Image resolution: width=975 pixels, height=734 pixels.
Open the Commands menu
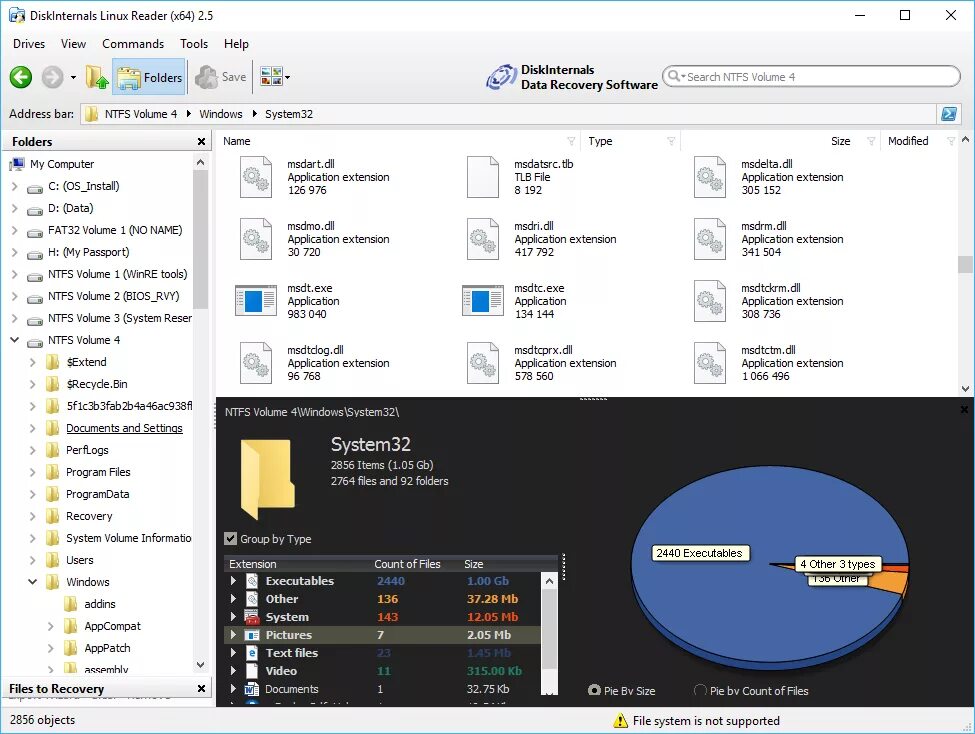pyautogui.click(x=133, y=44)
